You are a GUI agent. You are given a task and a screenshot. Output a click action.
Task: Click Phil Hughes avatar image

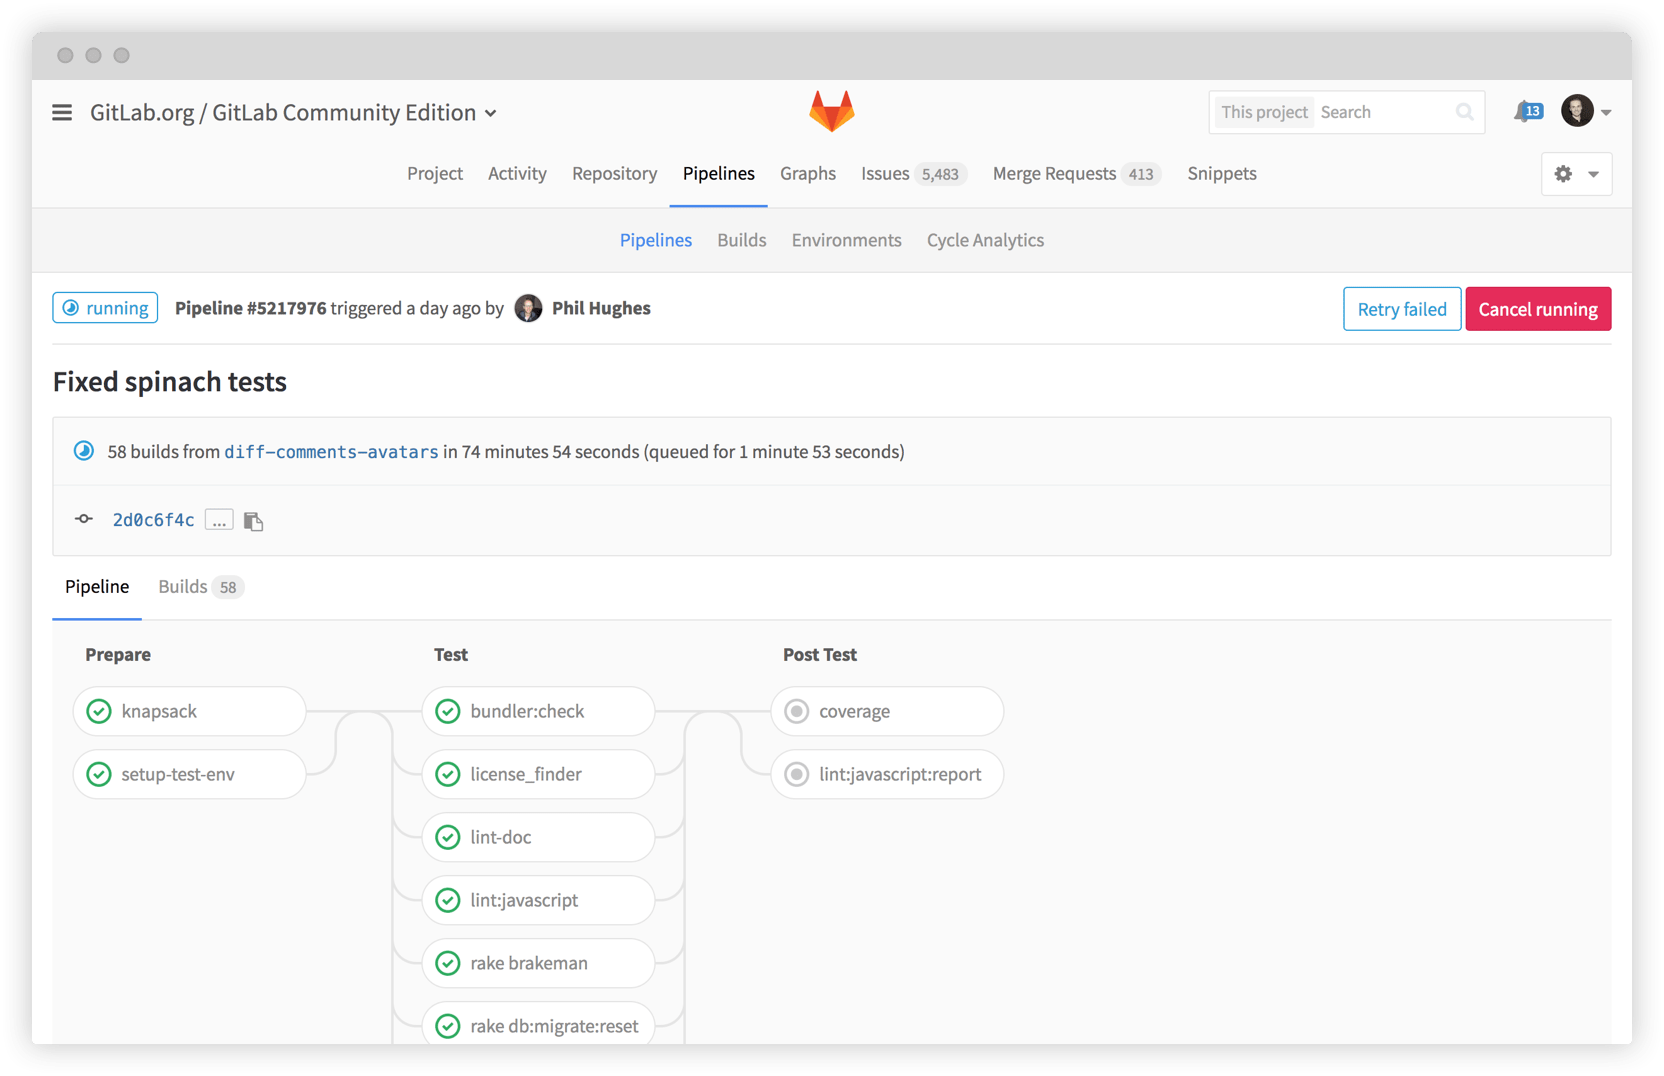528,308
